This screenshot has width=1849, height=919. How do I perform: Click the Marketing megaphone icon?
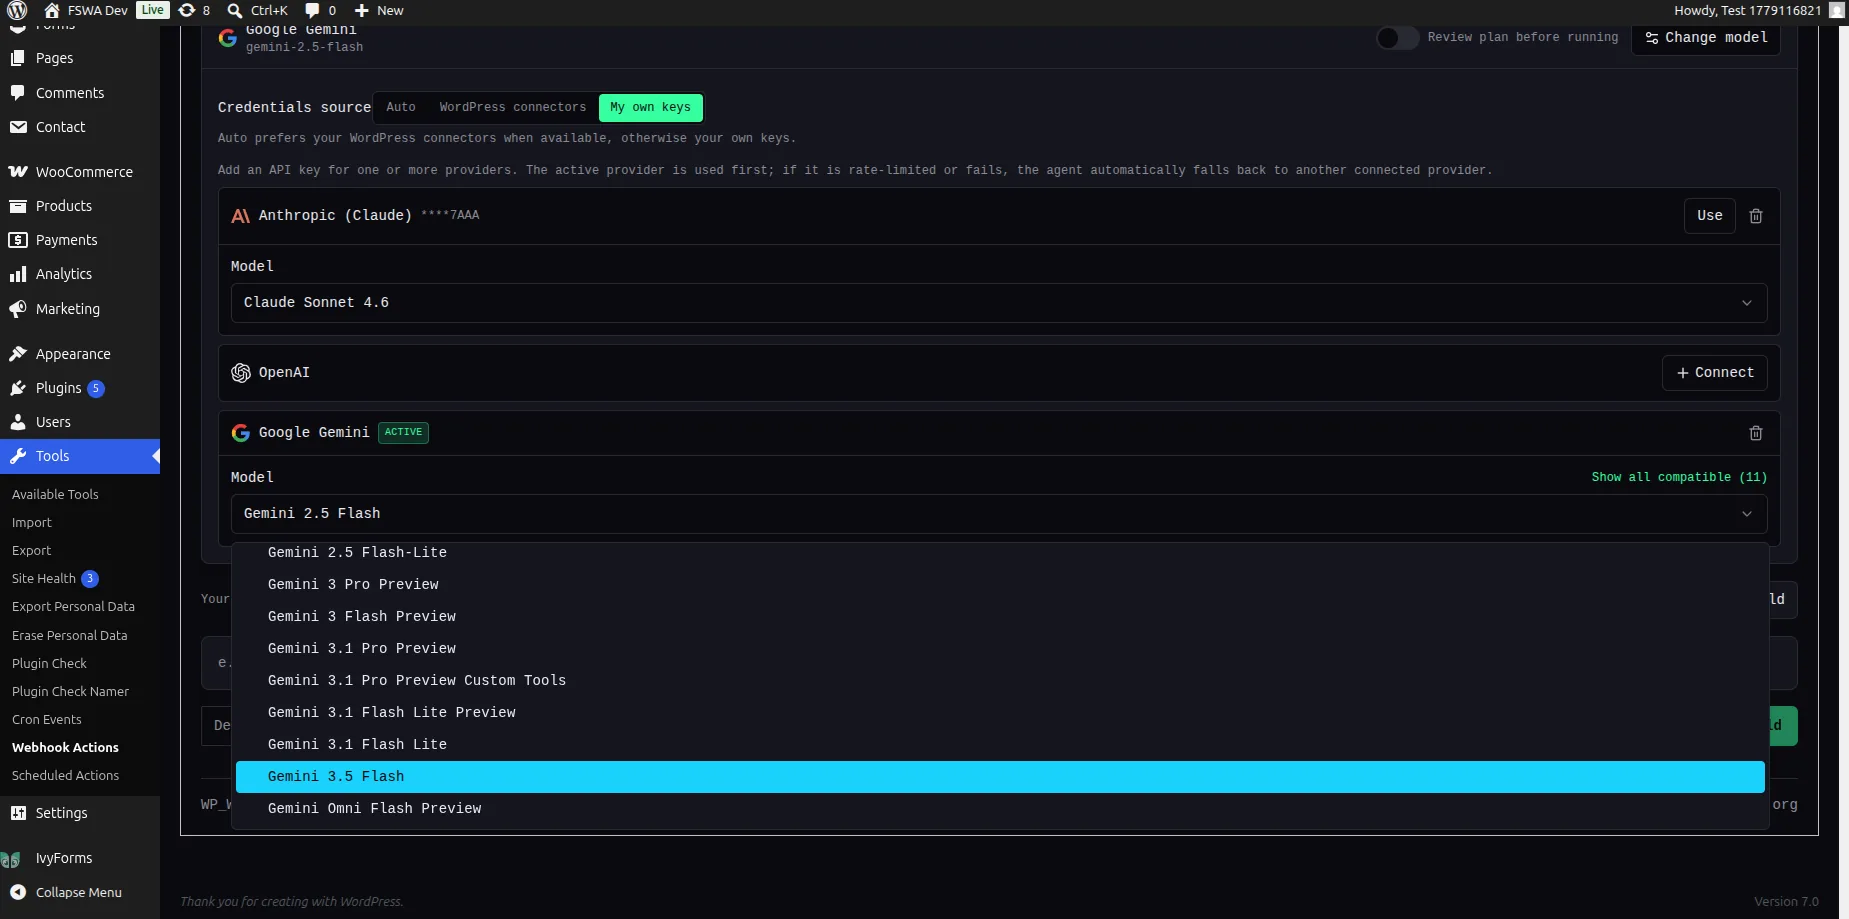tap(18, 309)
